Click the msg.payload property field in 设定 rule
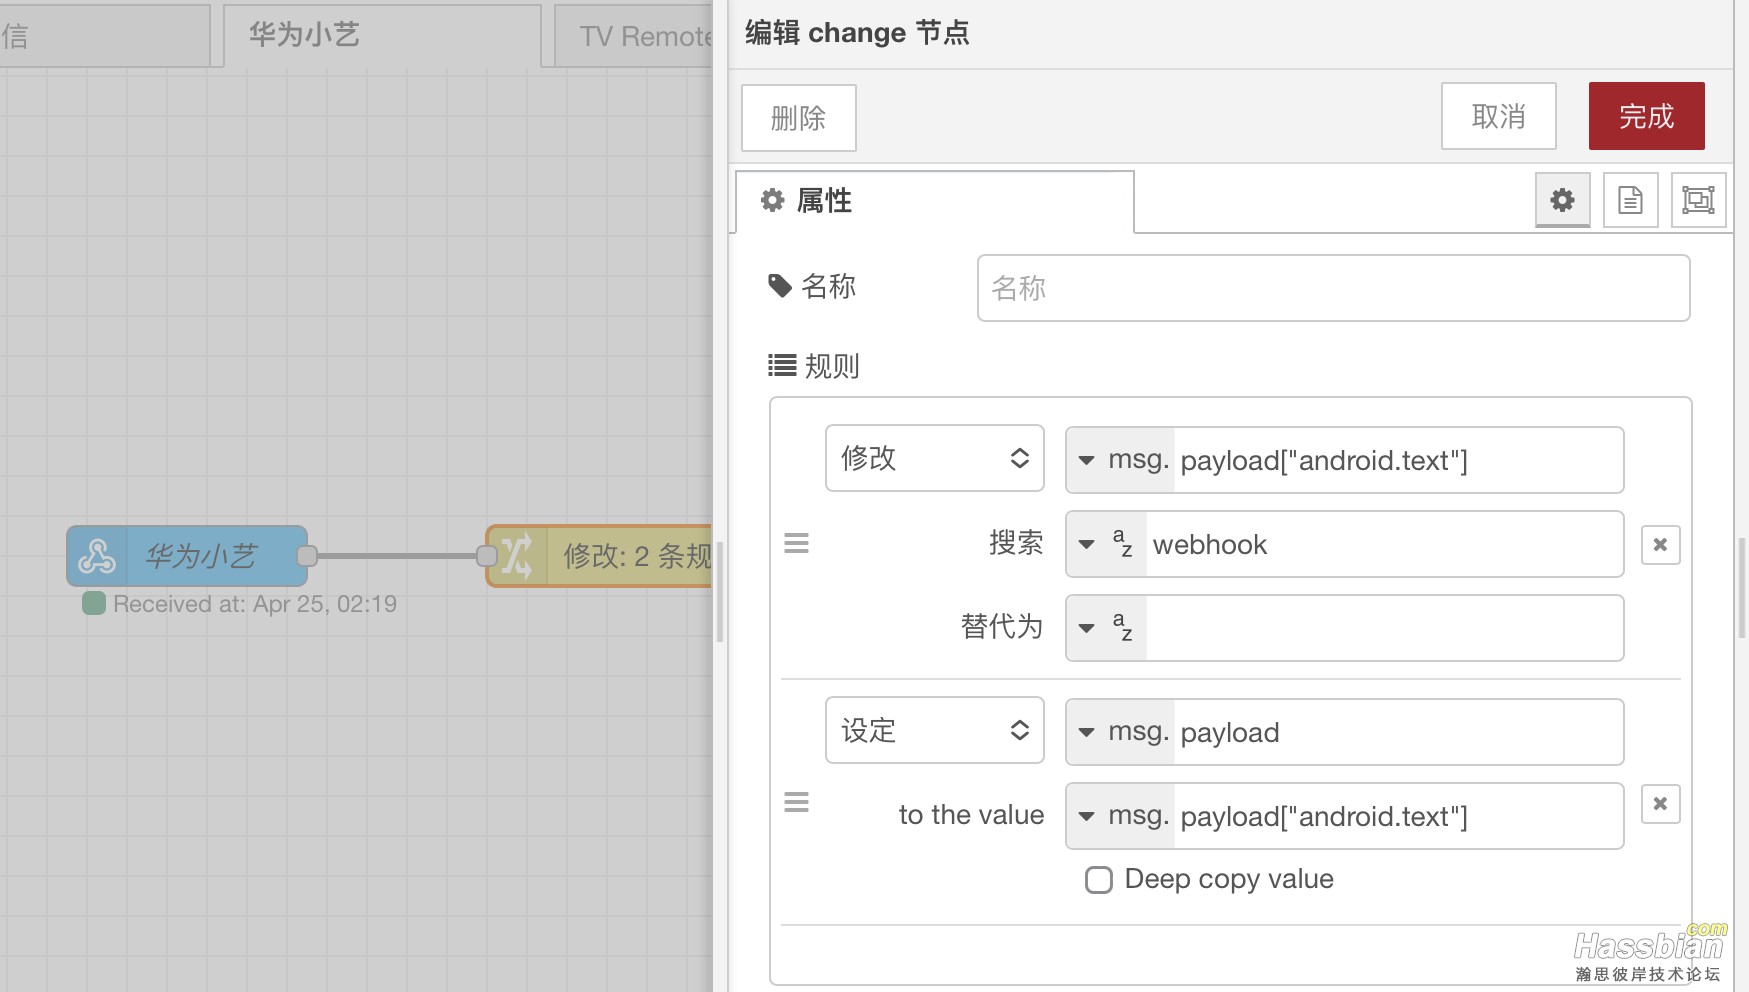Screen dimensions: 1749x992 1398,732
